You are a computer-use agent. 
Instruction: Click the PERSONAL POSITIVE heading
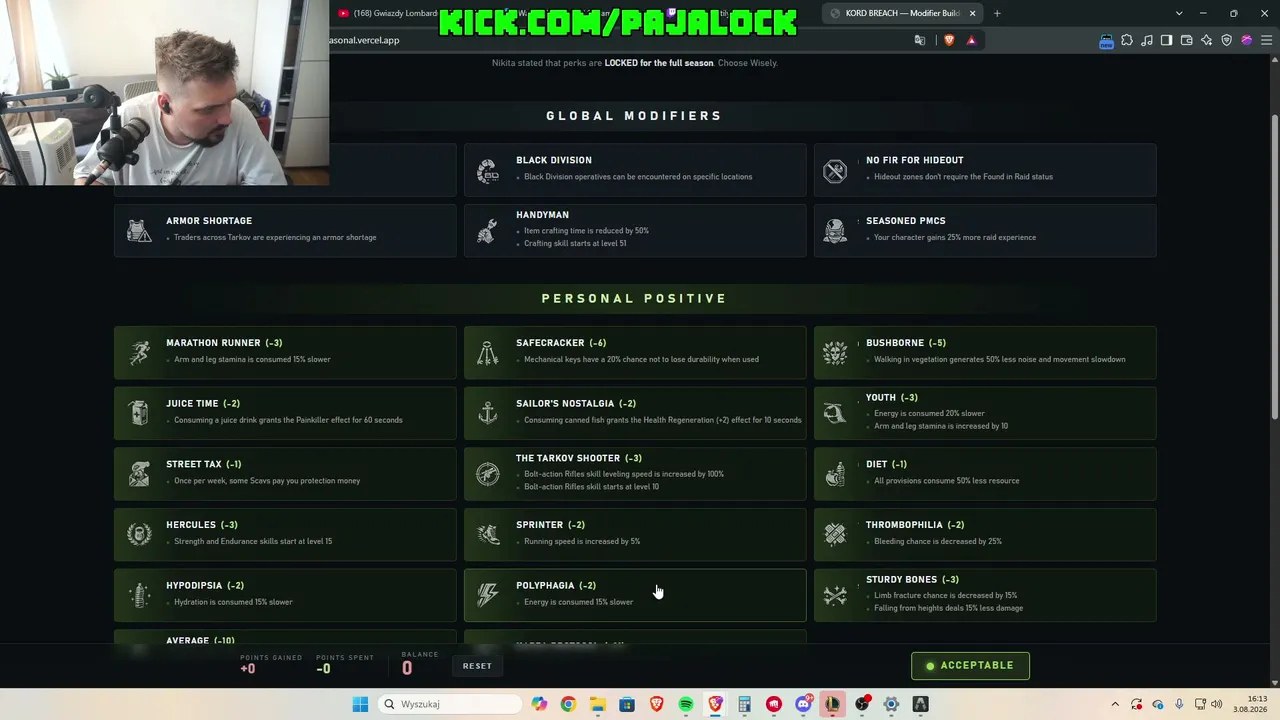[x=634, y=298]
